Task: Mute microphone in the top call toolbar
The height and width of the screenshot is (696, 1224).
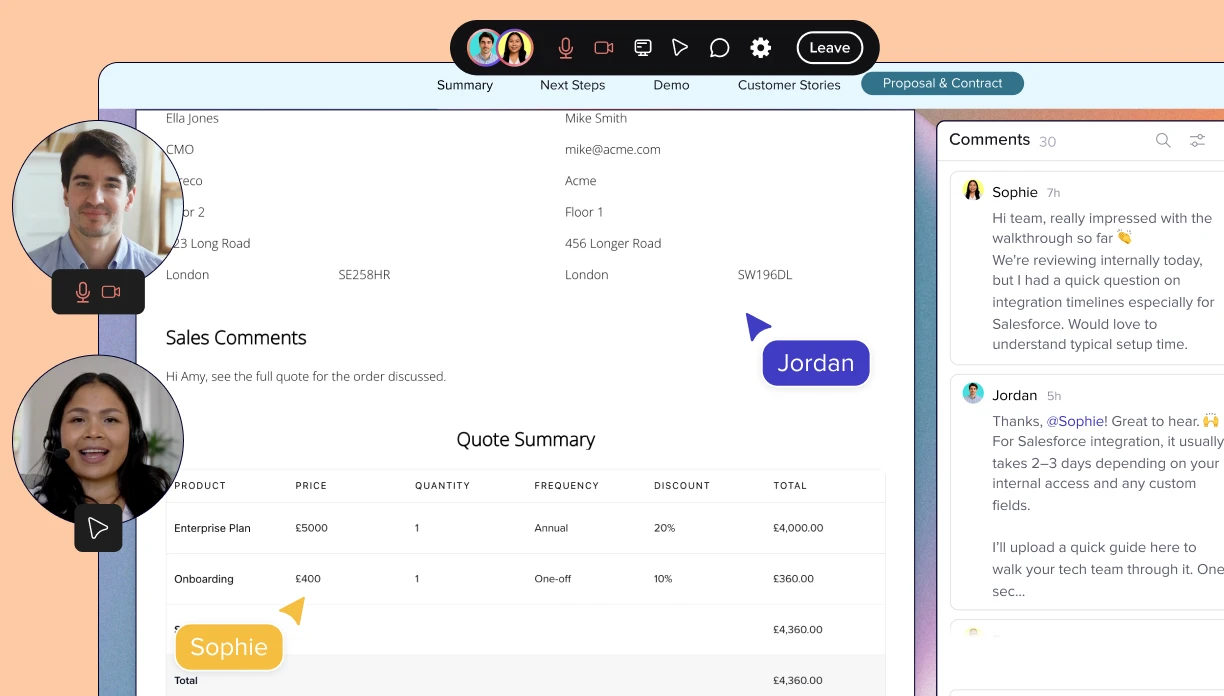Action: click(x=566, y=47)
